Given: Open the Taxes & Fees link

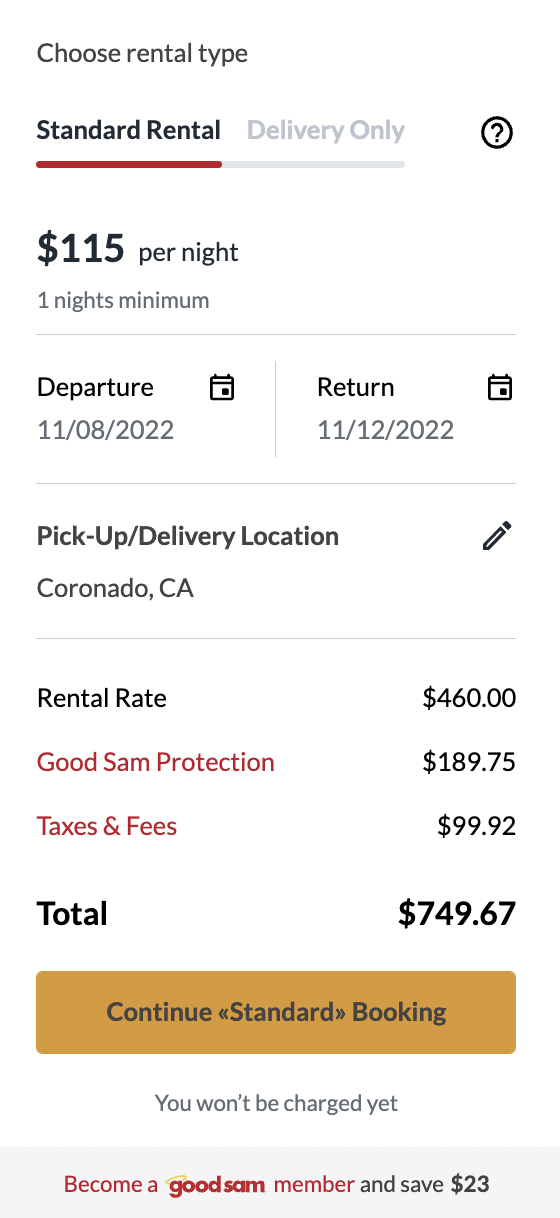Looking at the screenshot, I should click(x=107, y=826).
